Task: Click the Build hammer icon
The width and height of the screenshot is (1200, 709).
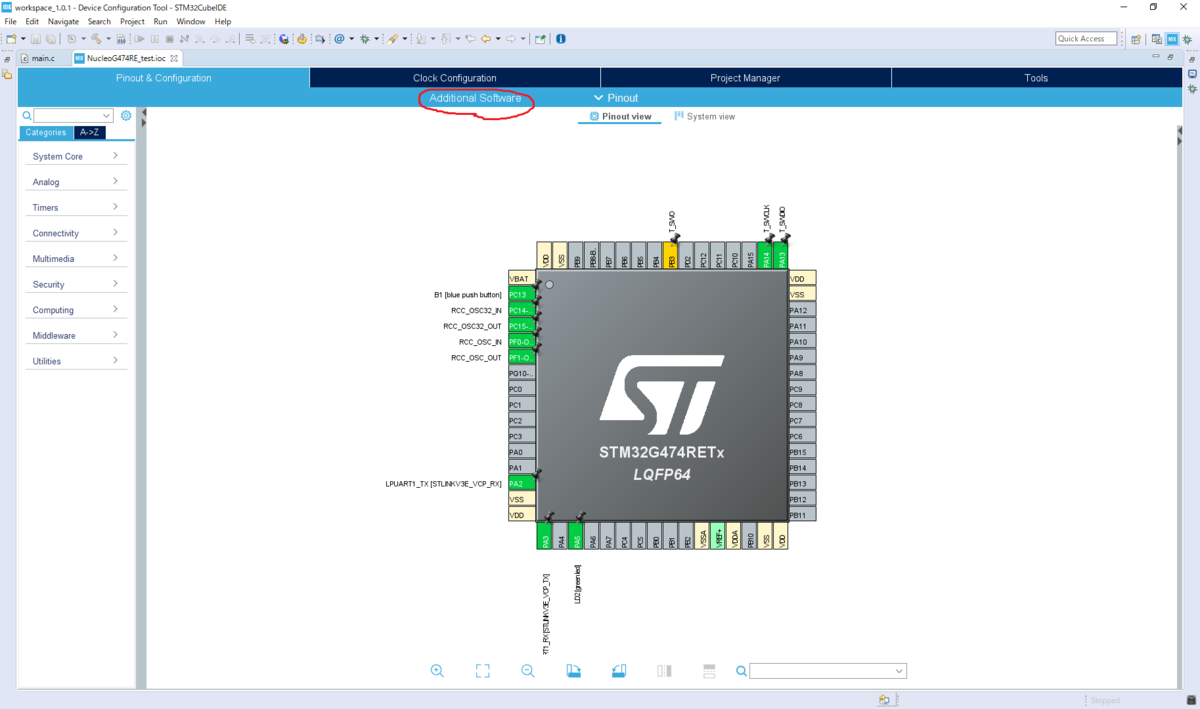Action: click(96, 39)
